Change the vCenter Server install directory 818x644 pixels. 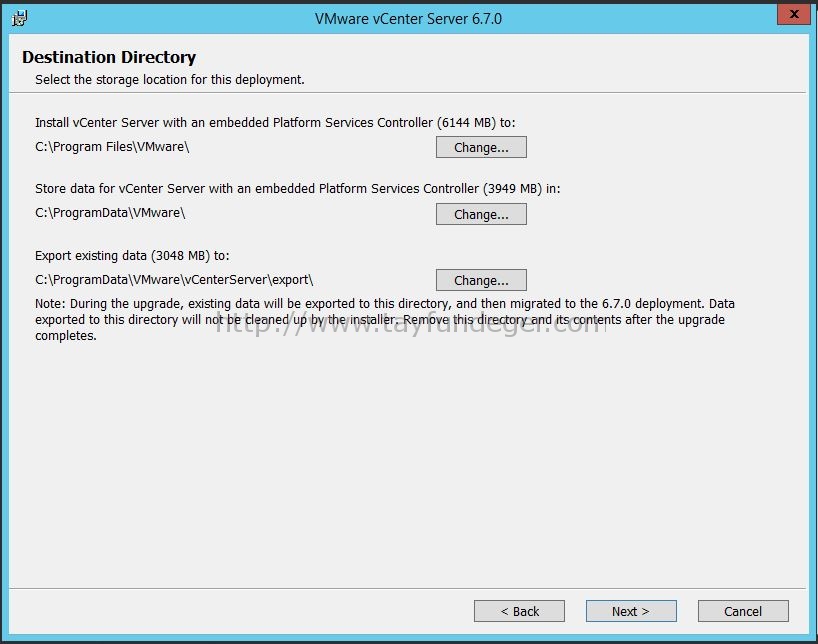481,147
